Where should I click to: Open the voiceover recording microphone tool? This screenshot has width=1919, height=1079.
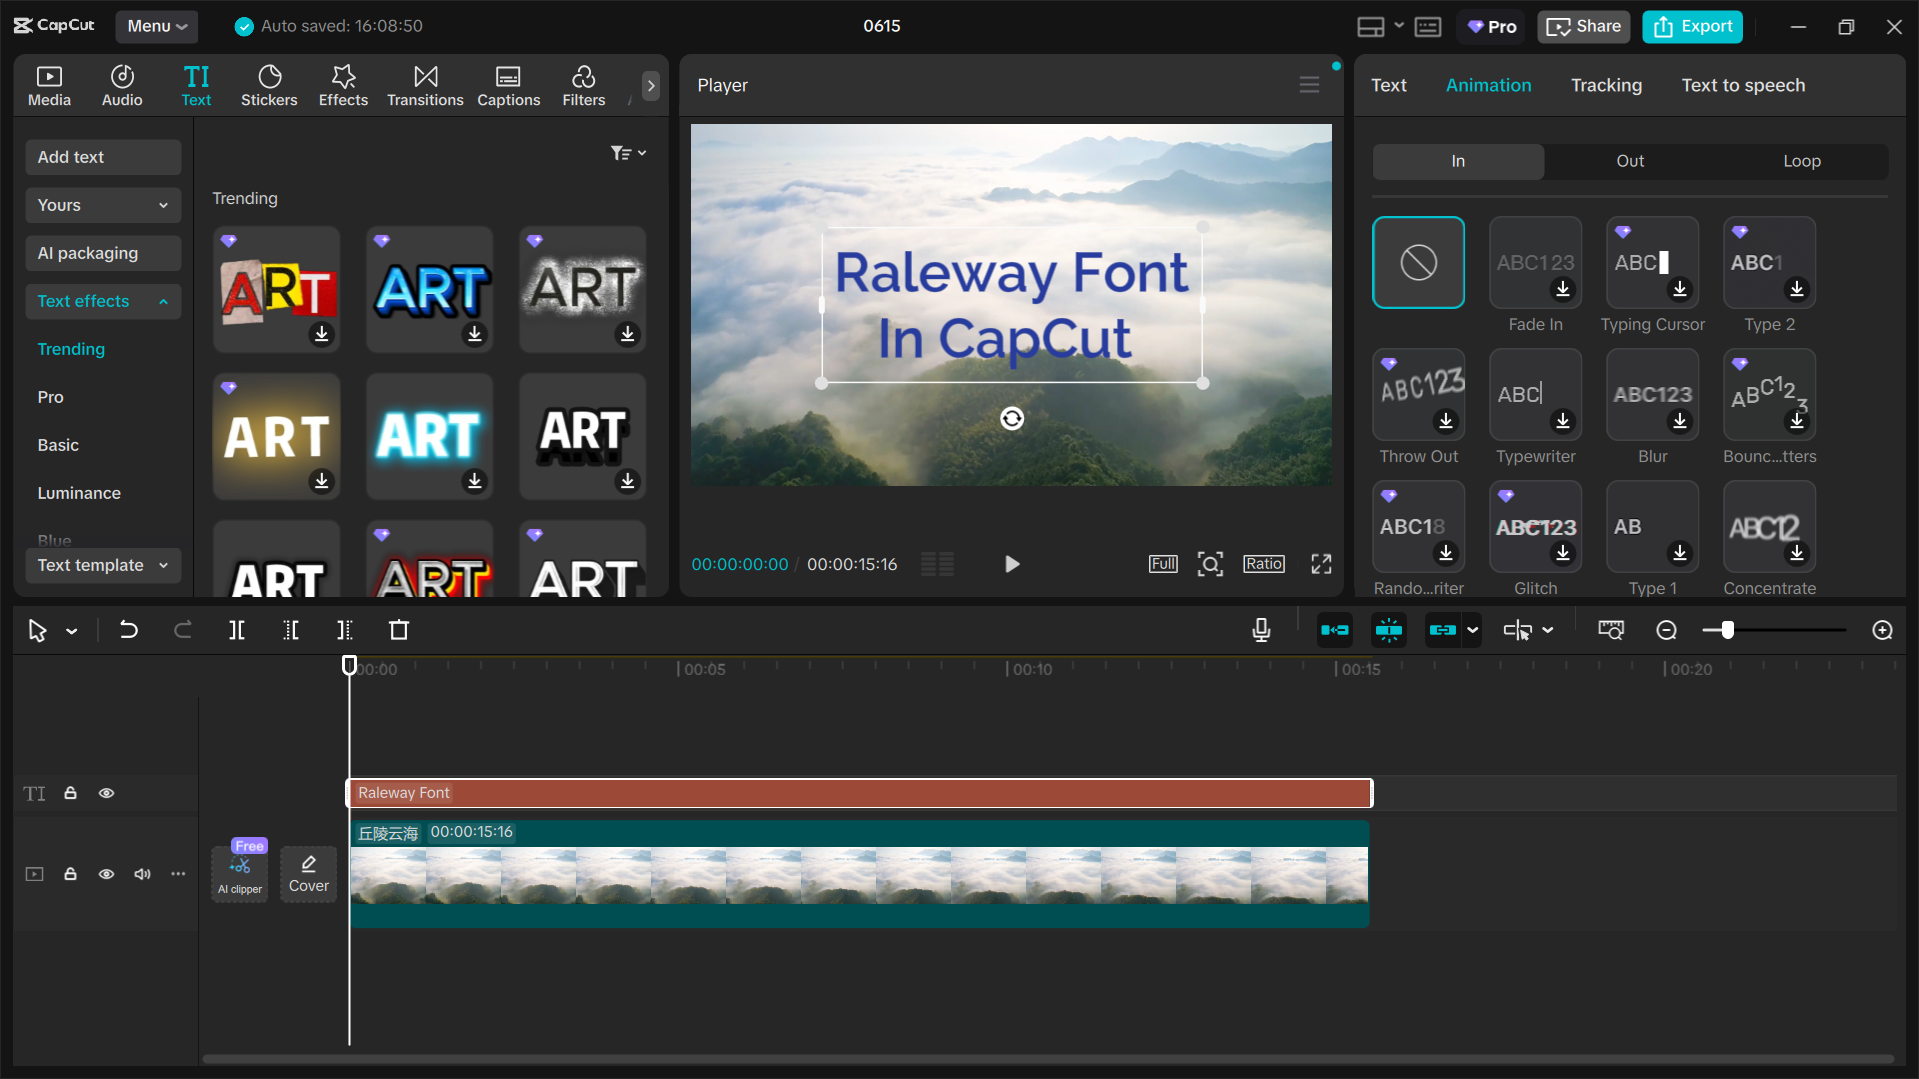pyautogui.click(x=1261, y=630)
